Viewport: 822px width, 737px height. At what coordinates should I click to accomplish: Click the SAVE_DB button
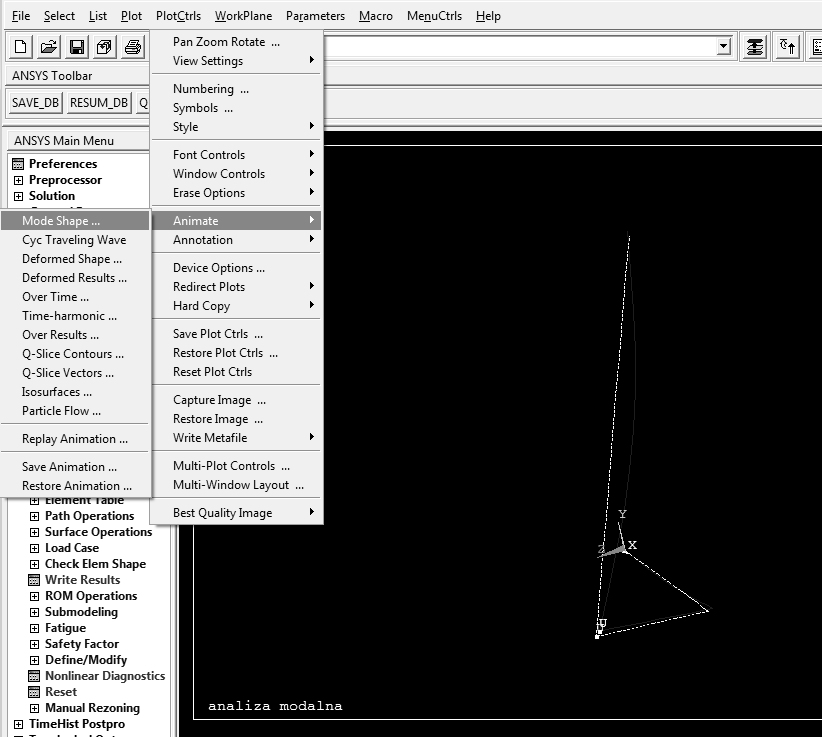(x=36, y=103)
